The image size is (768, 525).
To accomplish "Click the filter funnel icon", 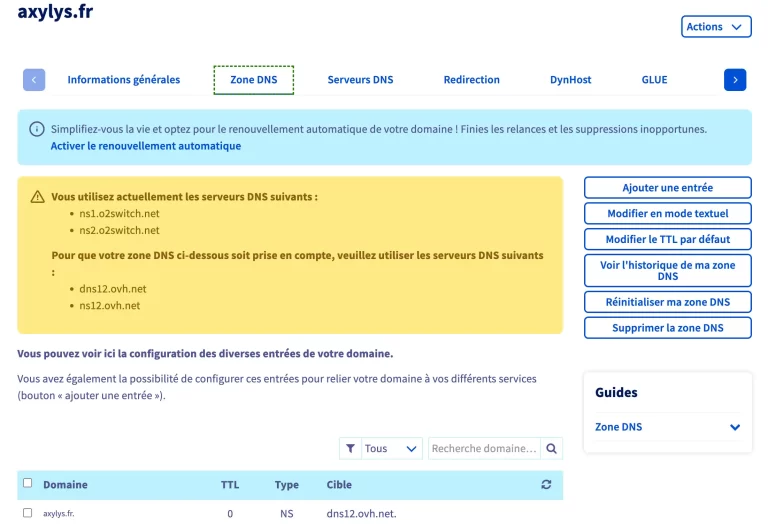I will coord(350,449).
